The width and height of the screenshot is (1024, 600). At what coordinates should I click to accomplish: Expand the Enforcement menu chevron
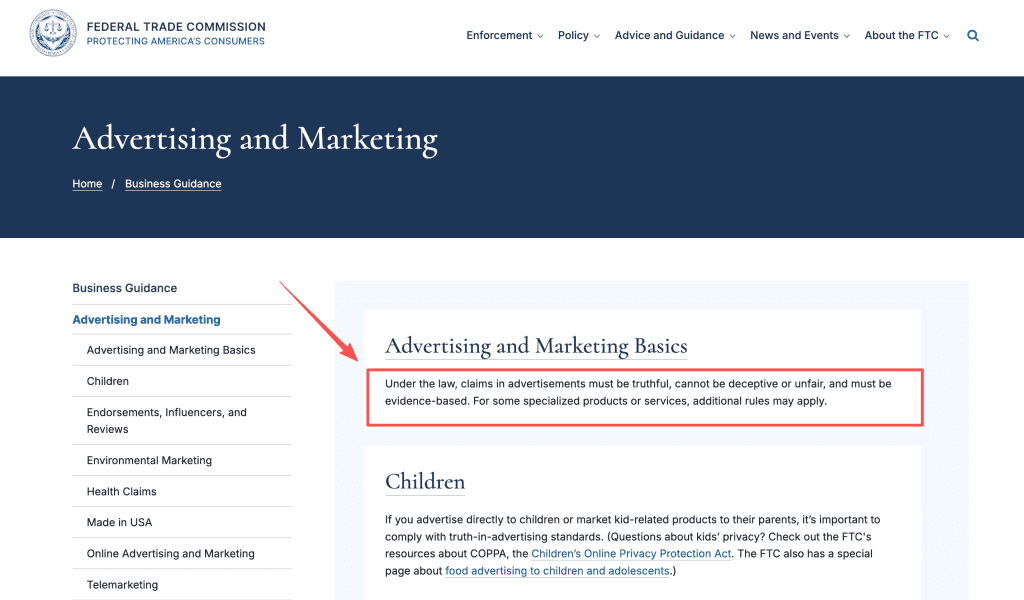point(540,37)
